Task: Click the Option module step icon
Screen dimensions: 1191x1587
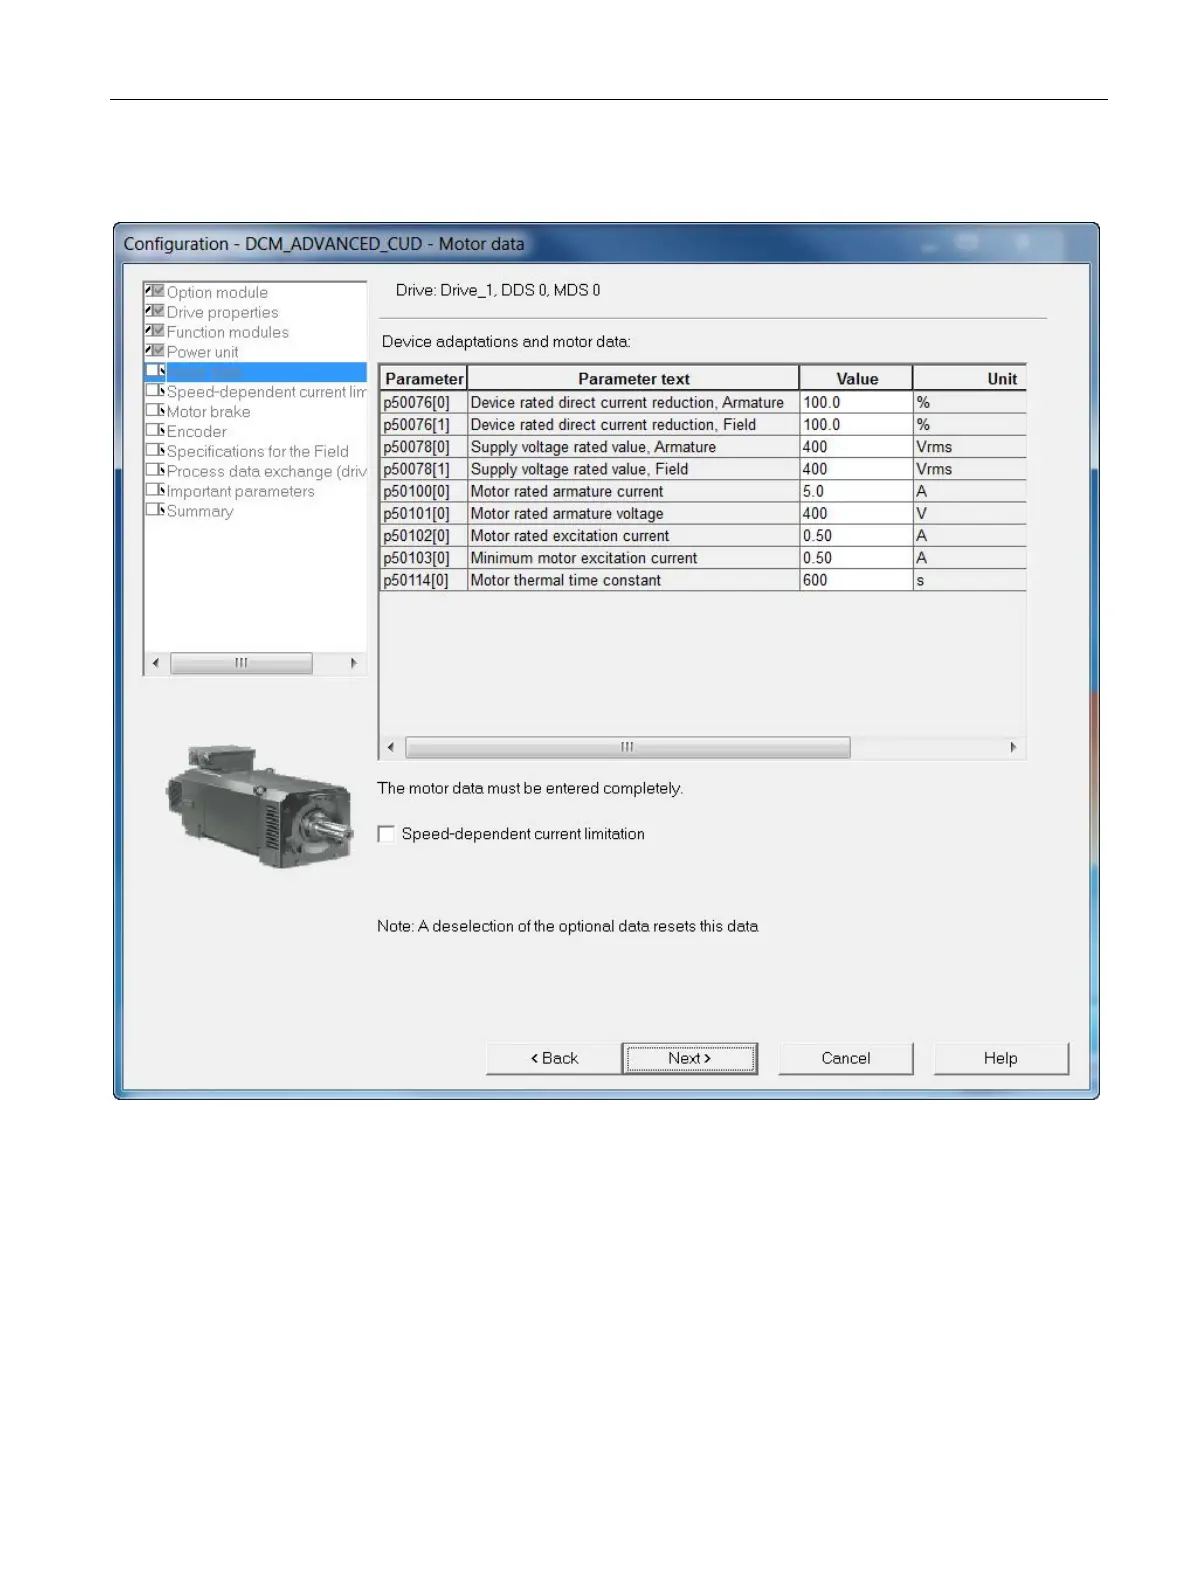Action: 155,291
